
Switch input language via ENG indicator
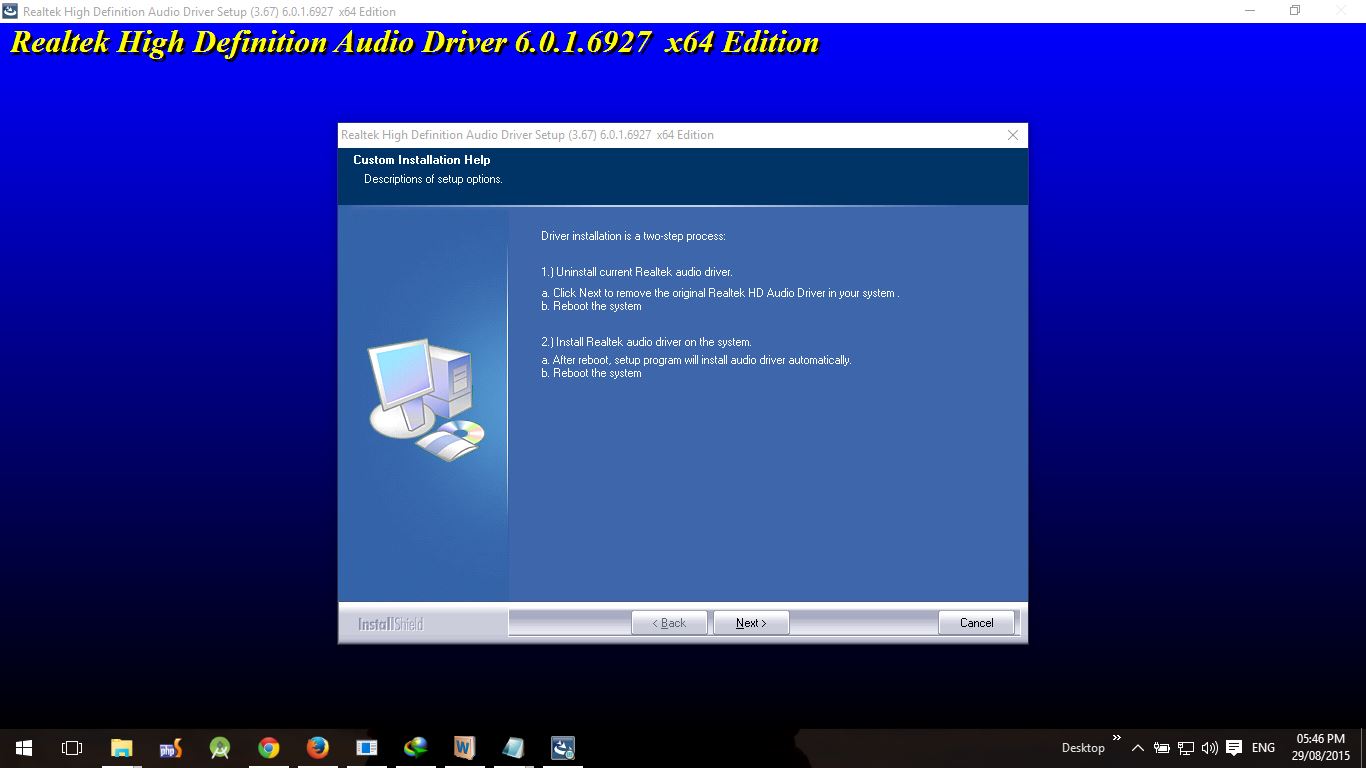tap(1263, 748)
